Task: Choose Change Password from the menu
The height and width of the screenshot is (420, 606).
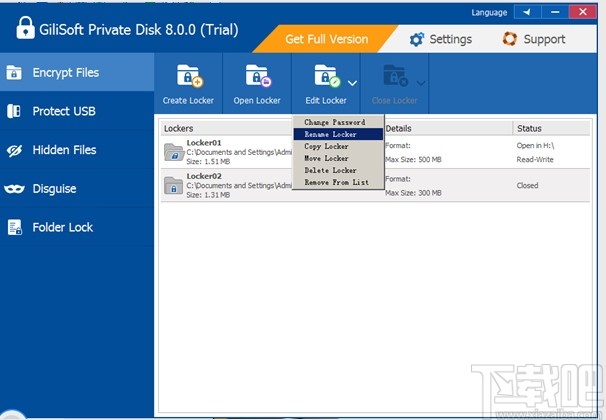Action: tap(338, 122)
